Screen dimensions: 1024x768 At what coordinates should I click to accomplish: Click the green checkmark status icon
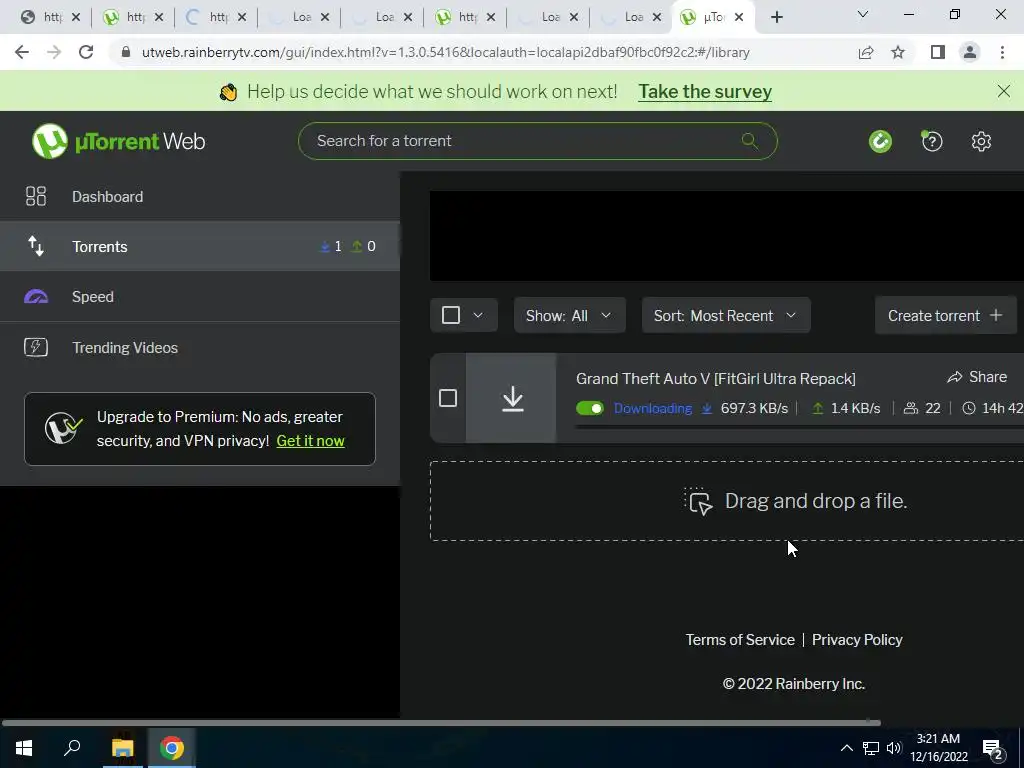click(880, 141)
